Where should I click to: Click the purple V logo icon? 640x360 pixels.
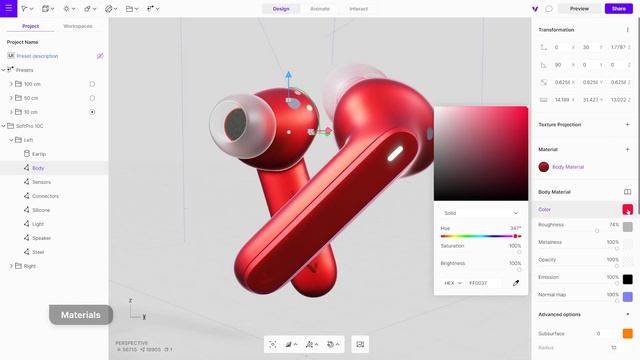click(x=535, y=9)
